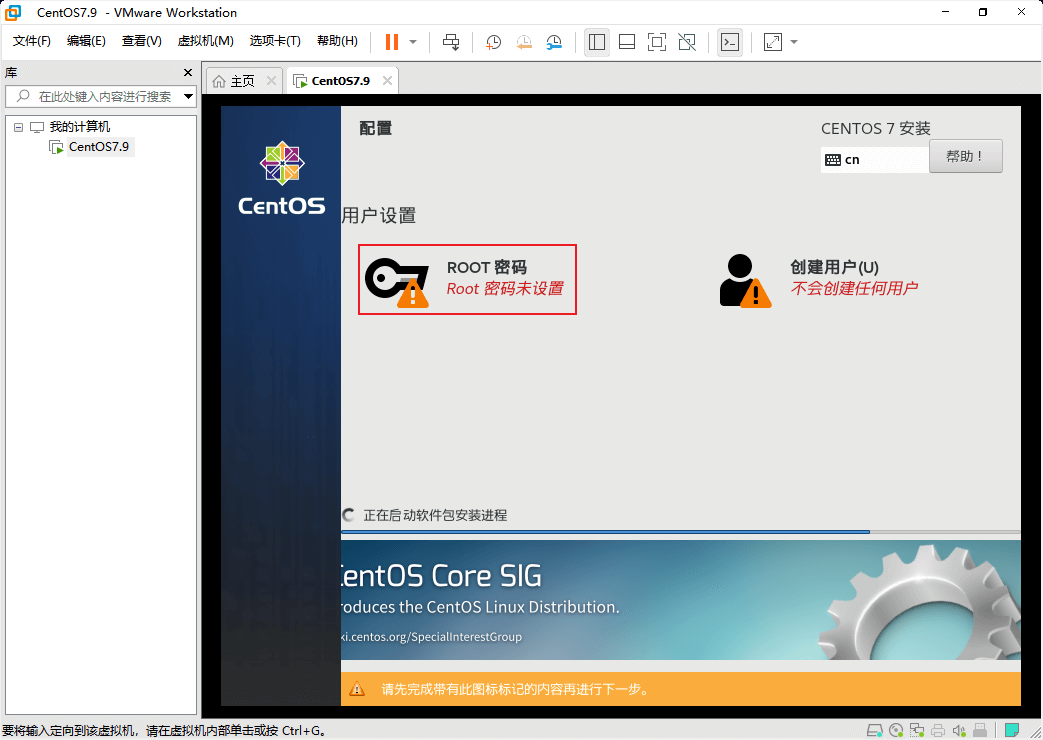The width and height of the screenshot is (1043, 740).
Task: Click the printer status icon
Action: (938, 731)
